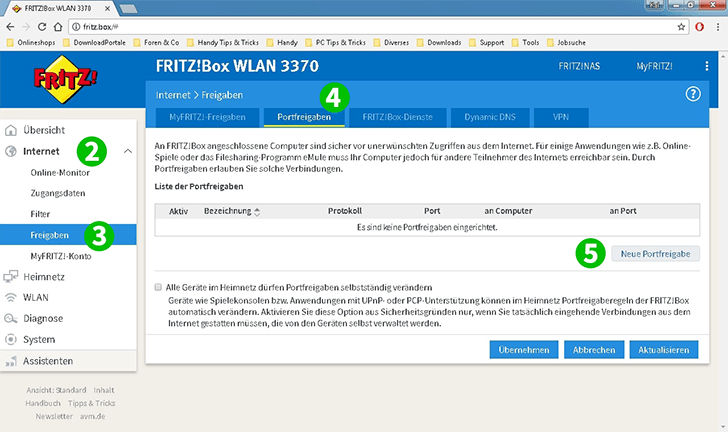This screenshot has height=432, width=728.
Task: Click the FRITZ! logo
Action: [x=65, y=79]
